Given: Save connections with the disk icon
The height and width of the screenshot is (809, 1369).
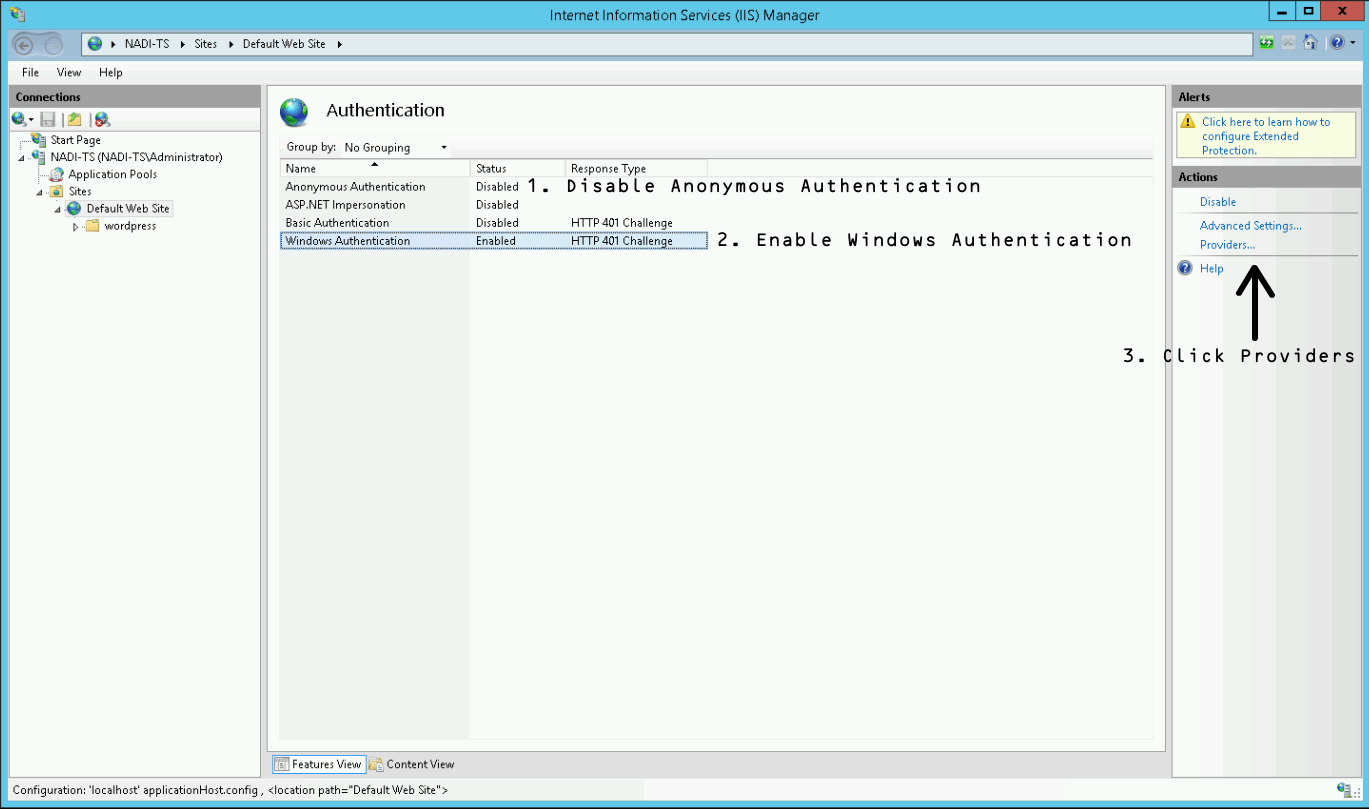Looking at the screenshot, I should (47, 119).
